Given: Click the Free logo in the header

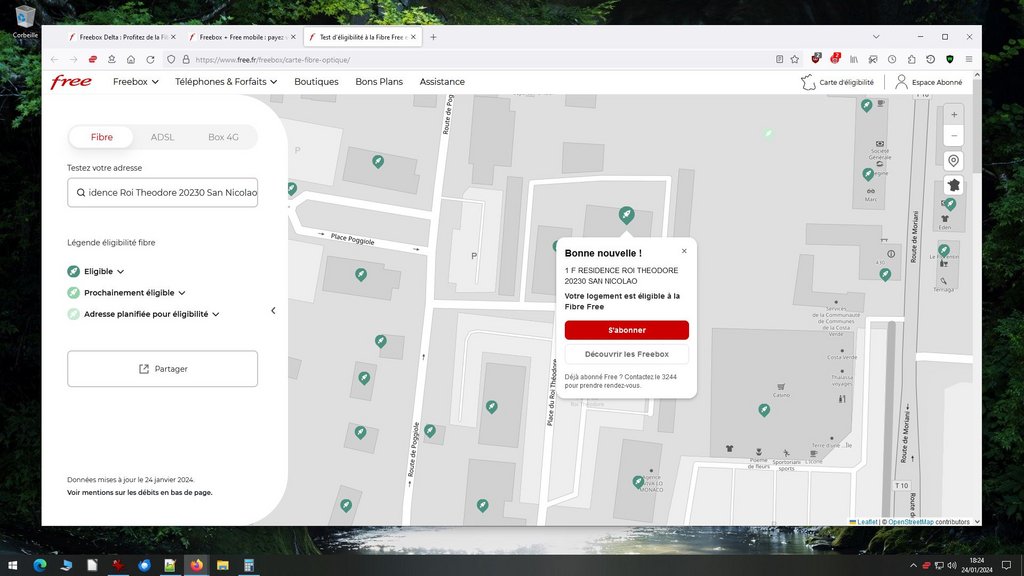Looking at the screenshot, I should pyautogui.click(x=71, y=82).
